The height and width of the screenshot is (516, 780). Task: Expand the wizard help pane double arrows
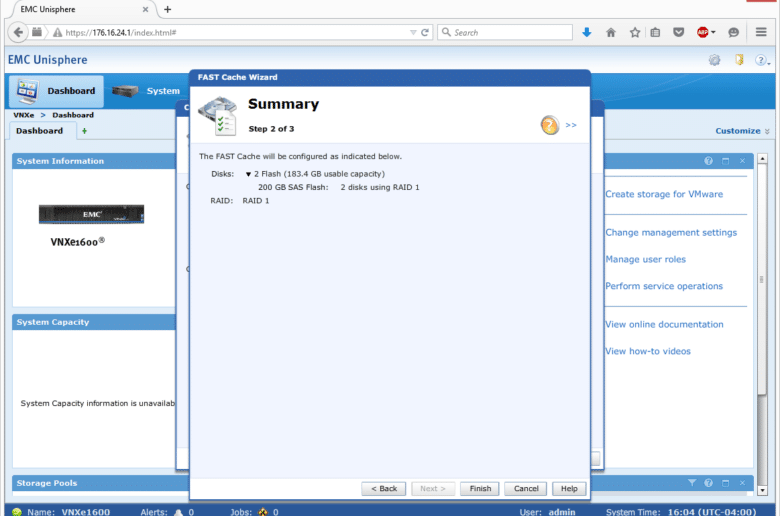click(571, 125)
